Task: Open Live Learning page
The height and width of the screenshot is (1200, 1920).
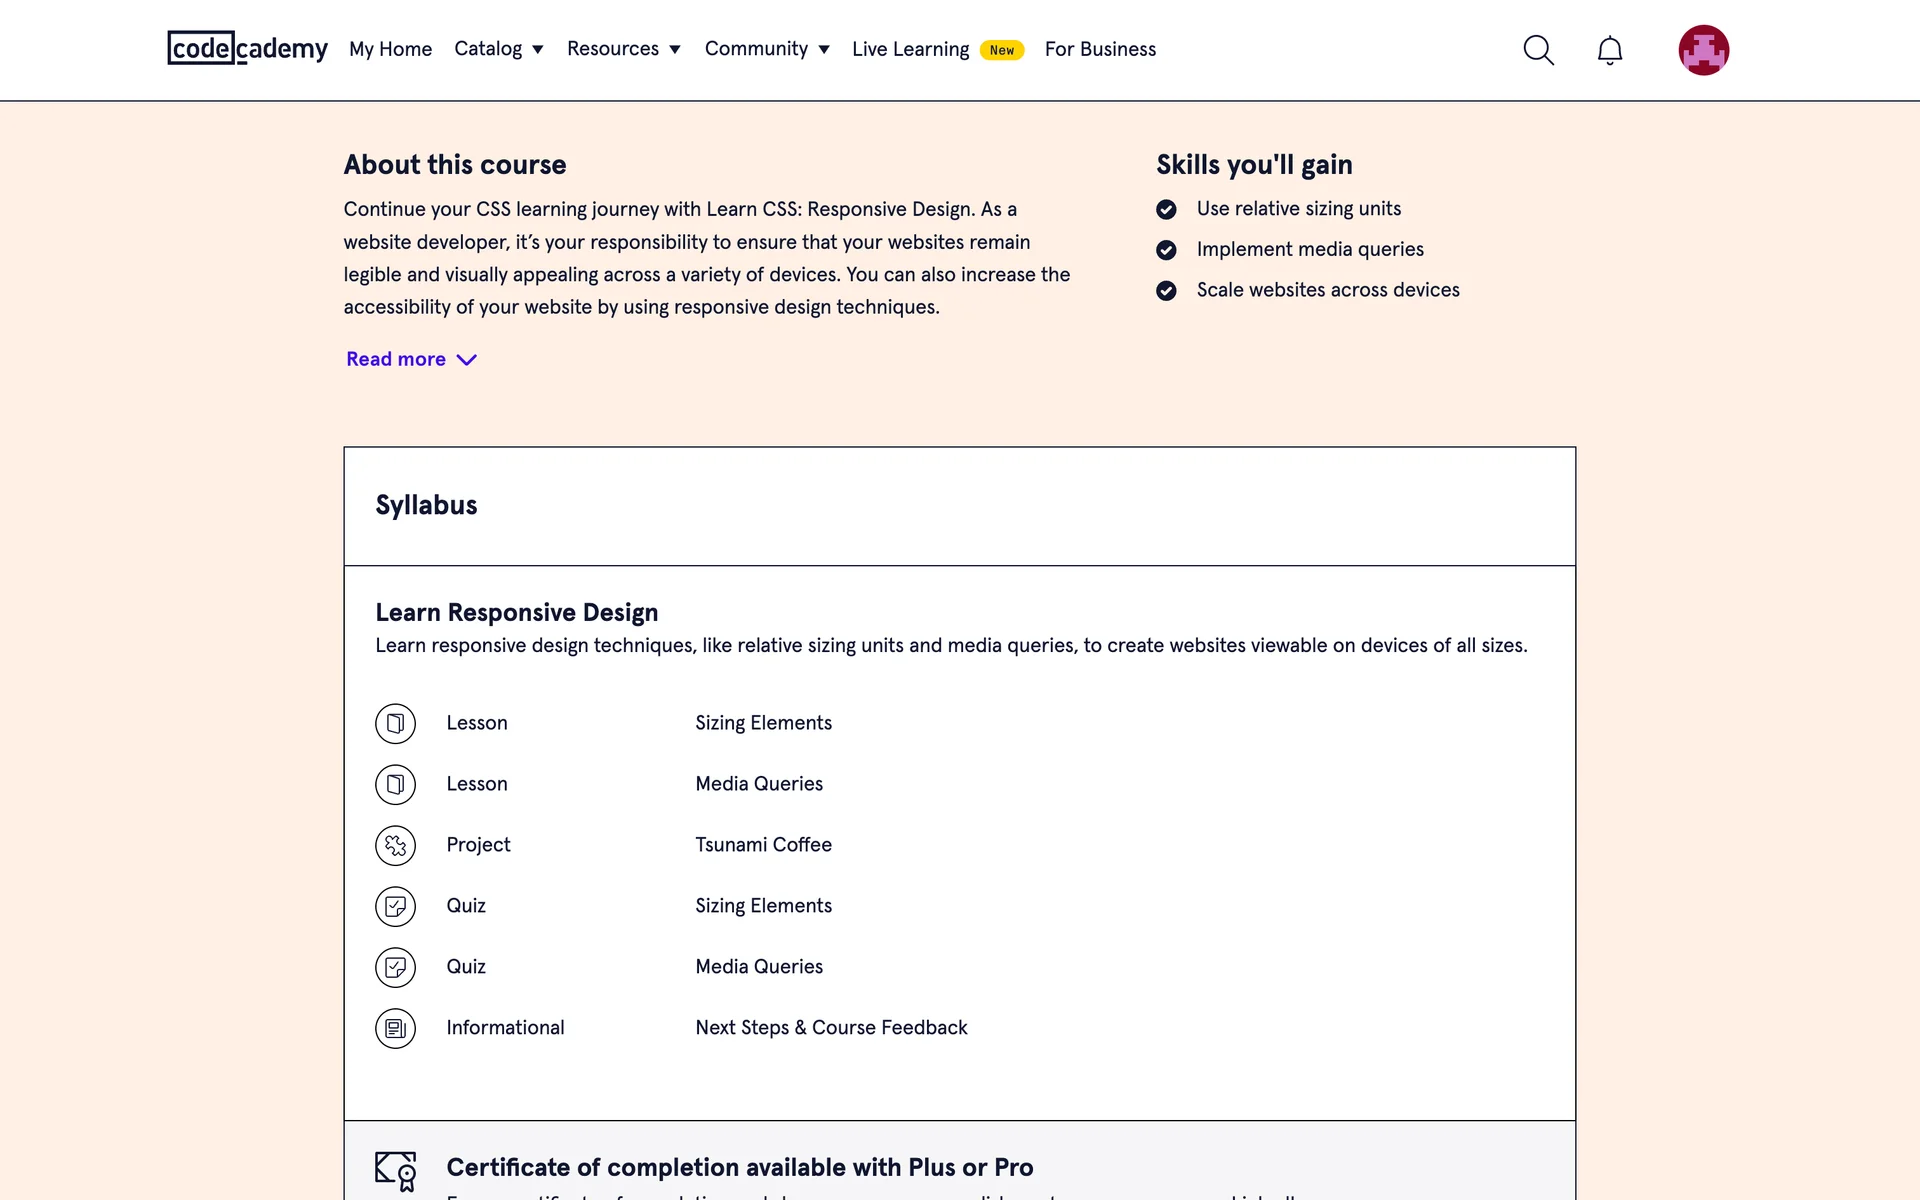Action: pos(910,49)
